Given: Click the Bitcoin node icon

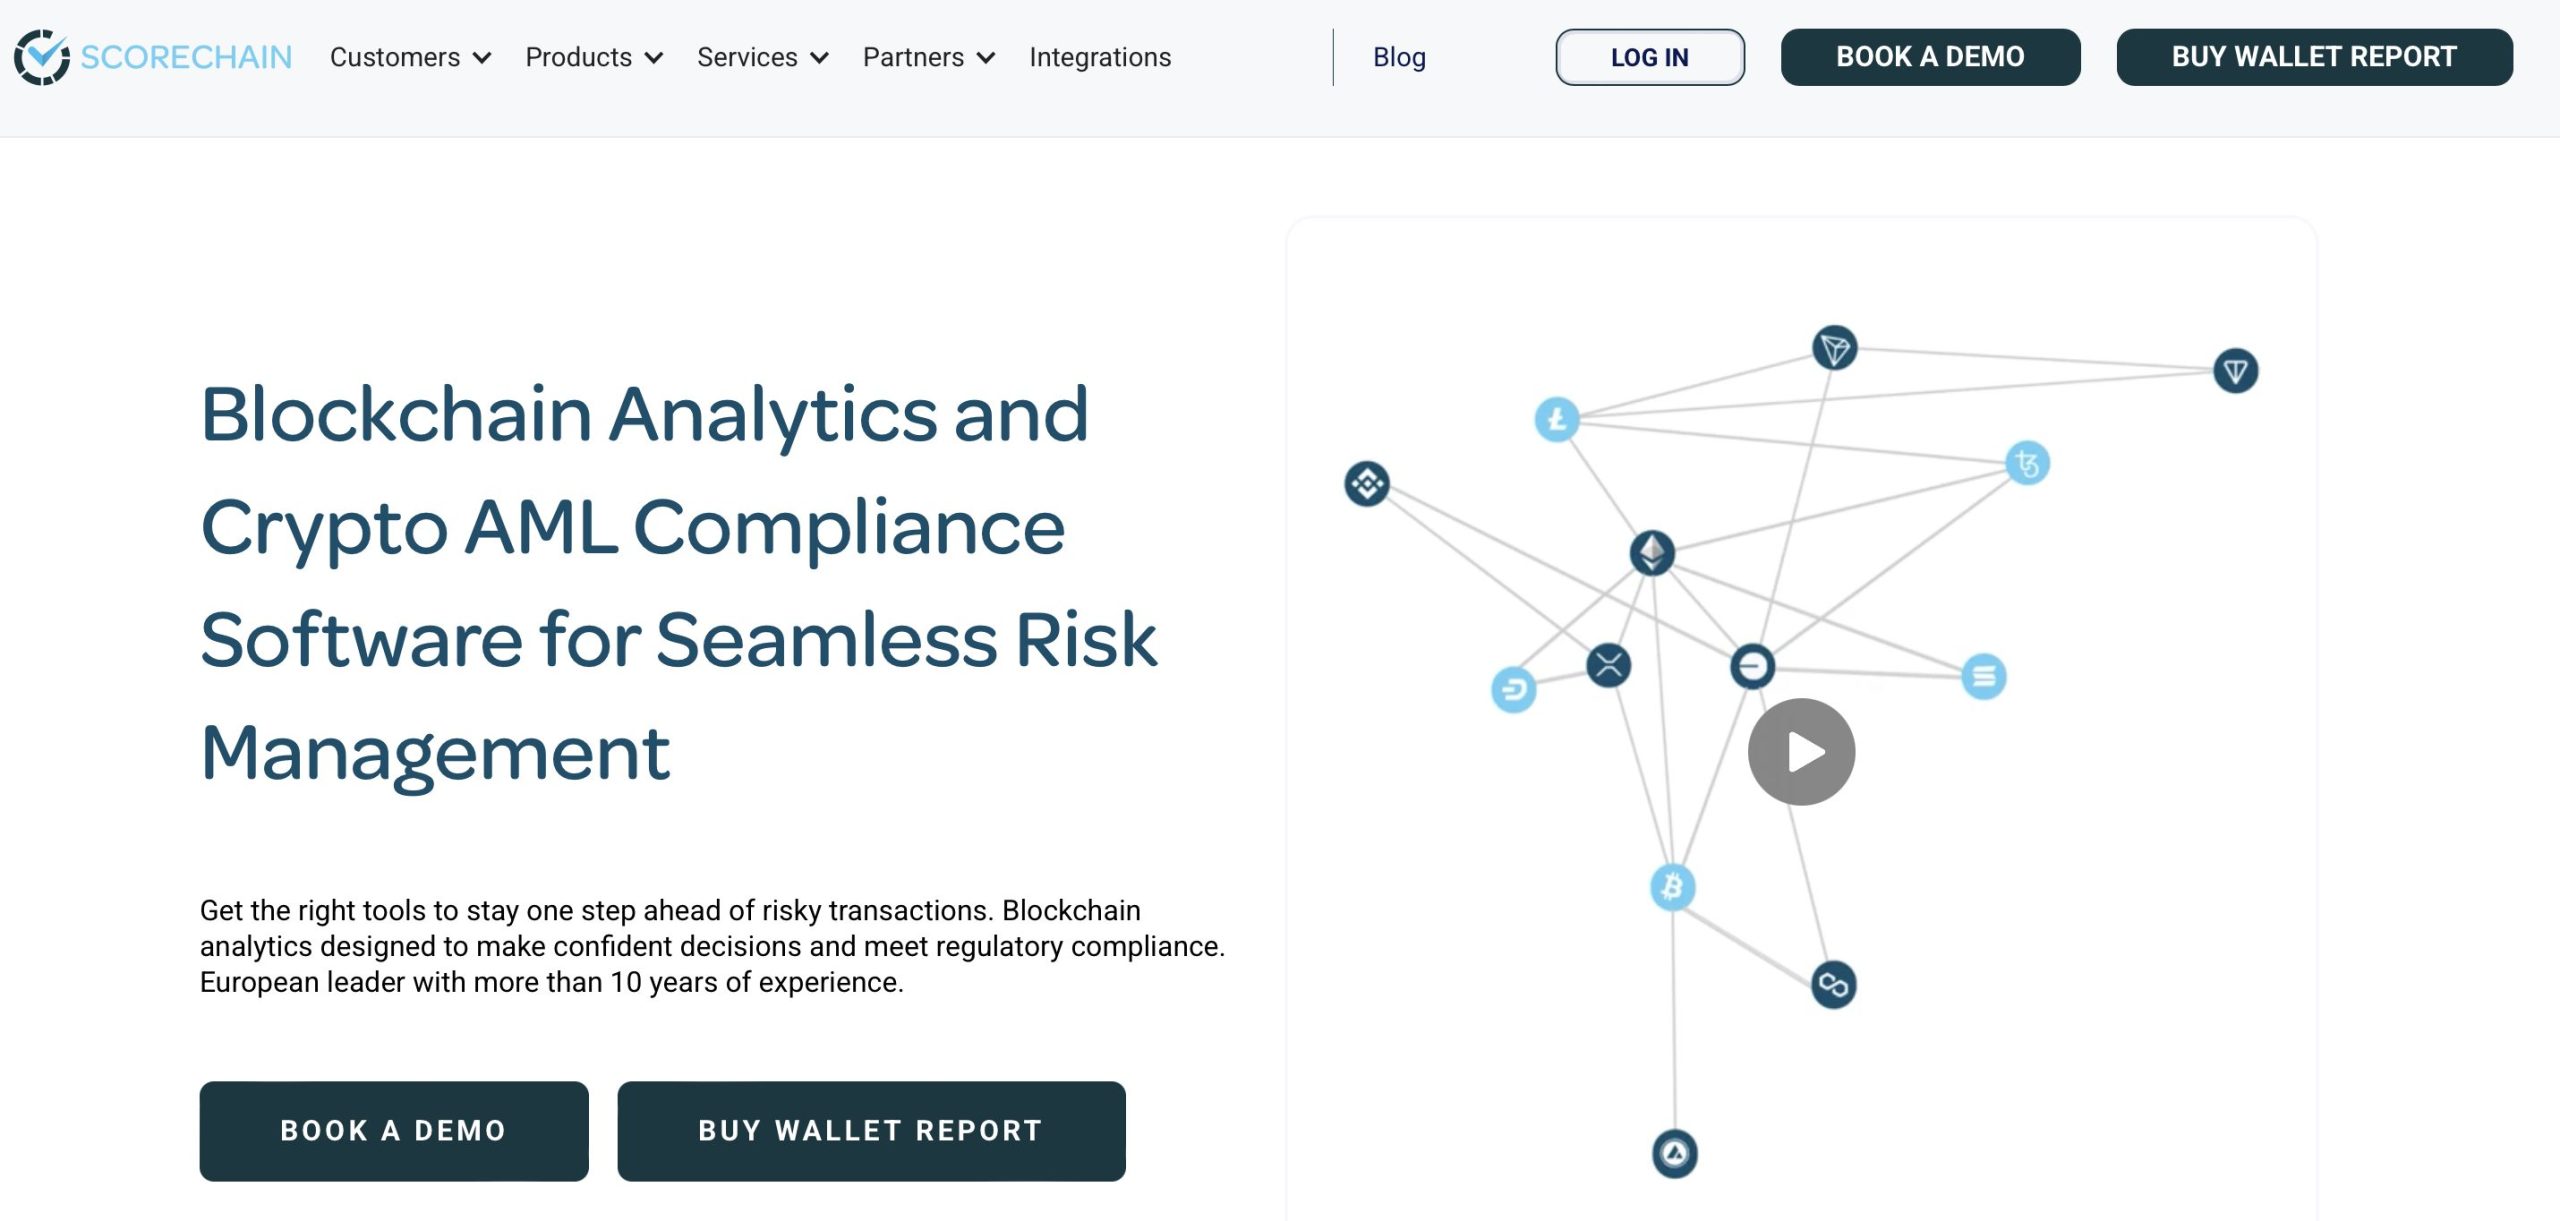Looking at the screenshot, I should pyautogui.click(x=1672, y=887).
